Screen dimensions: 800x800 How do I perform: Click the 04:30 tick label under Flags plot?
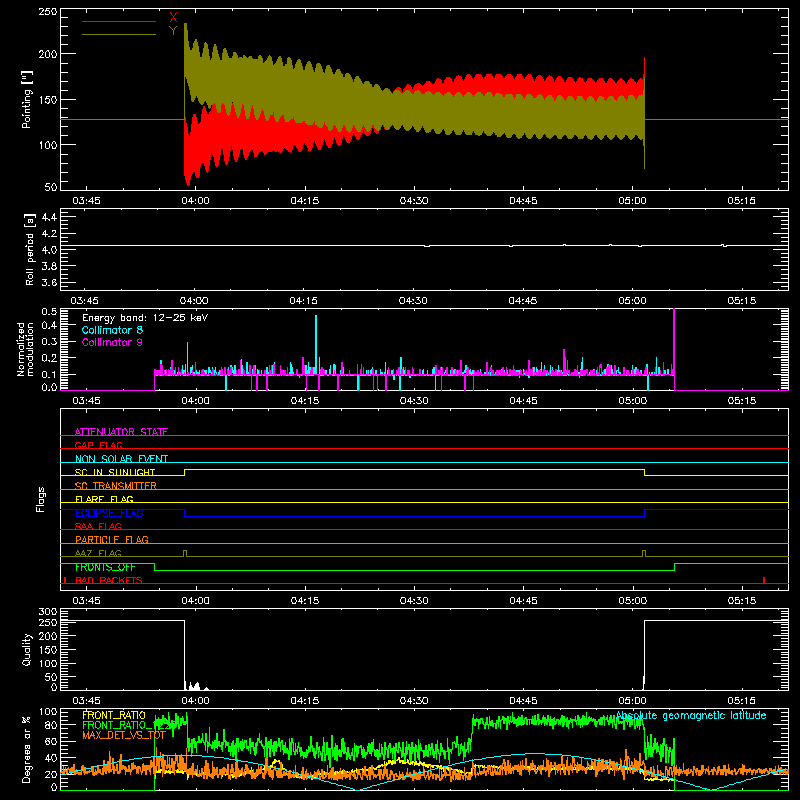414,601
